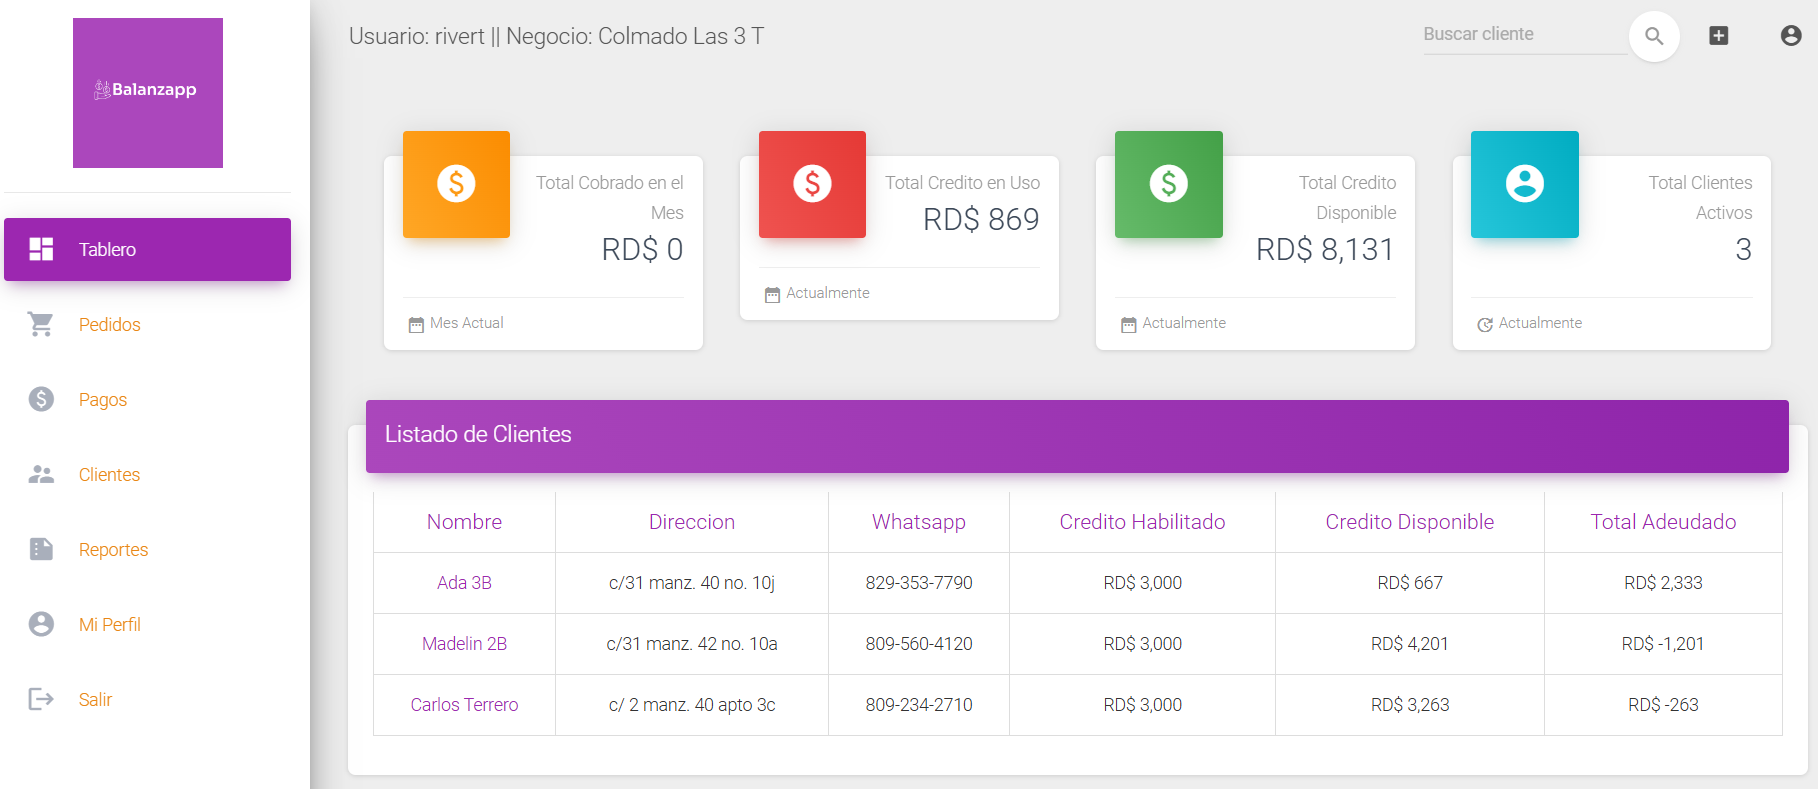
Task: Click the calendar icon beside Mes Actual
Action: click(x=416, y=324)
